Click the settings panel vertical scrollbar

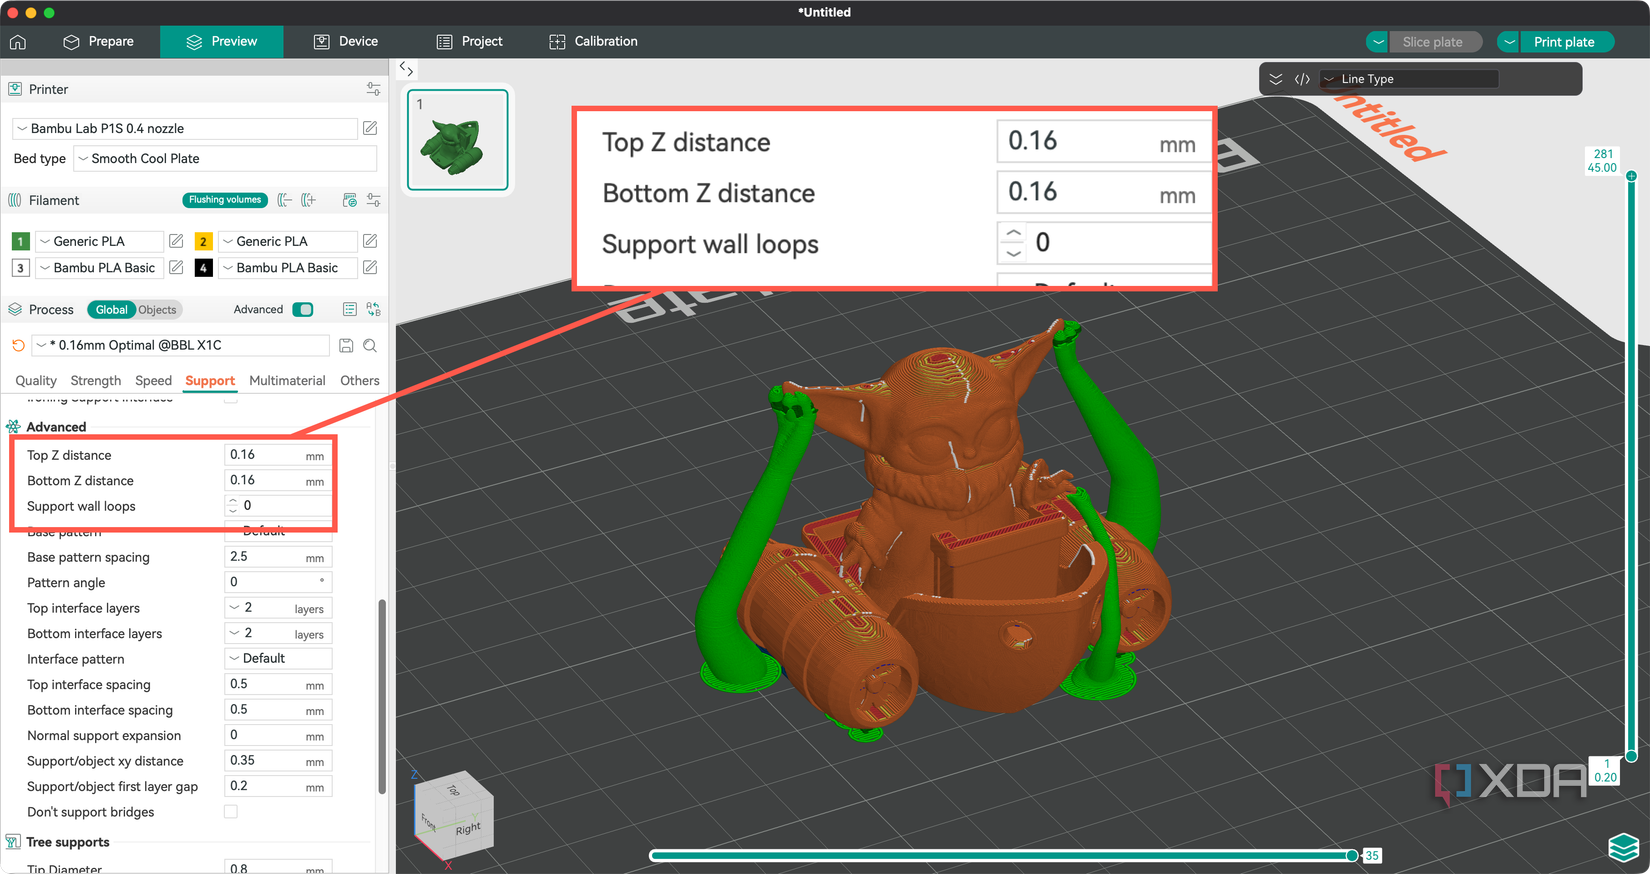click(x=382, y=696)
